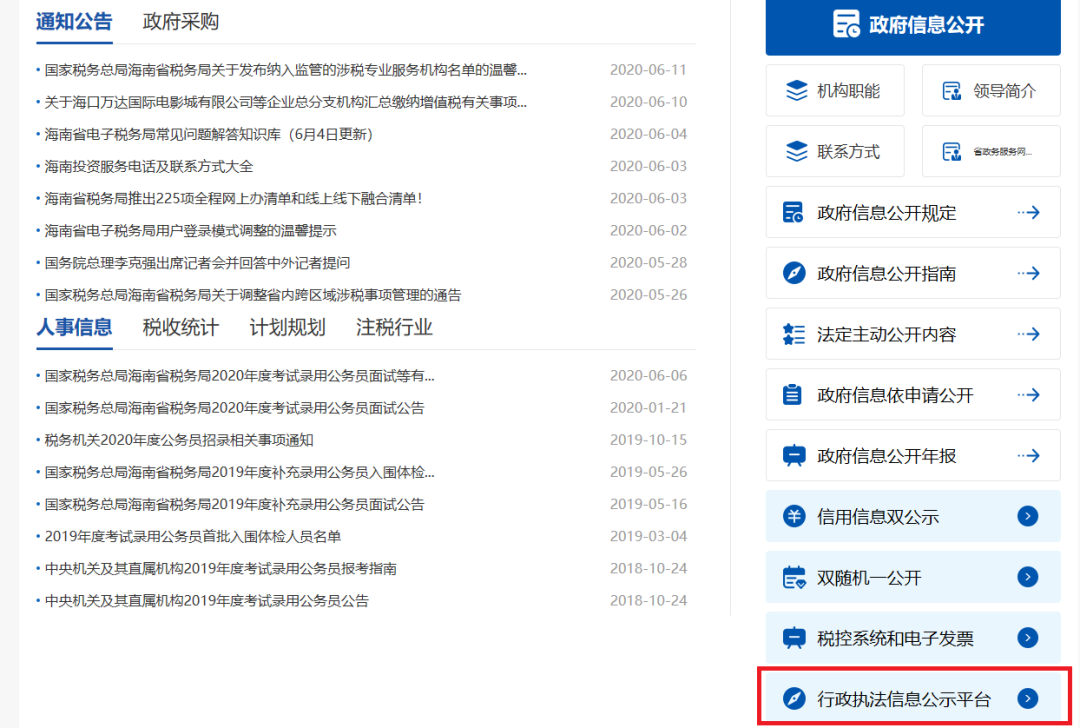Screen dimensions: 1080x728
Task: Click the date 2020-06-10
Action: tap(648, 102)
